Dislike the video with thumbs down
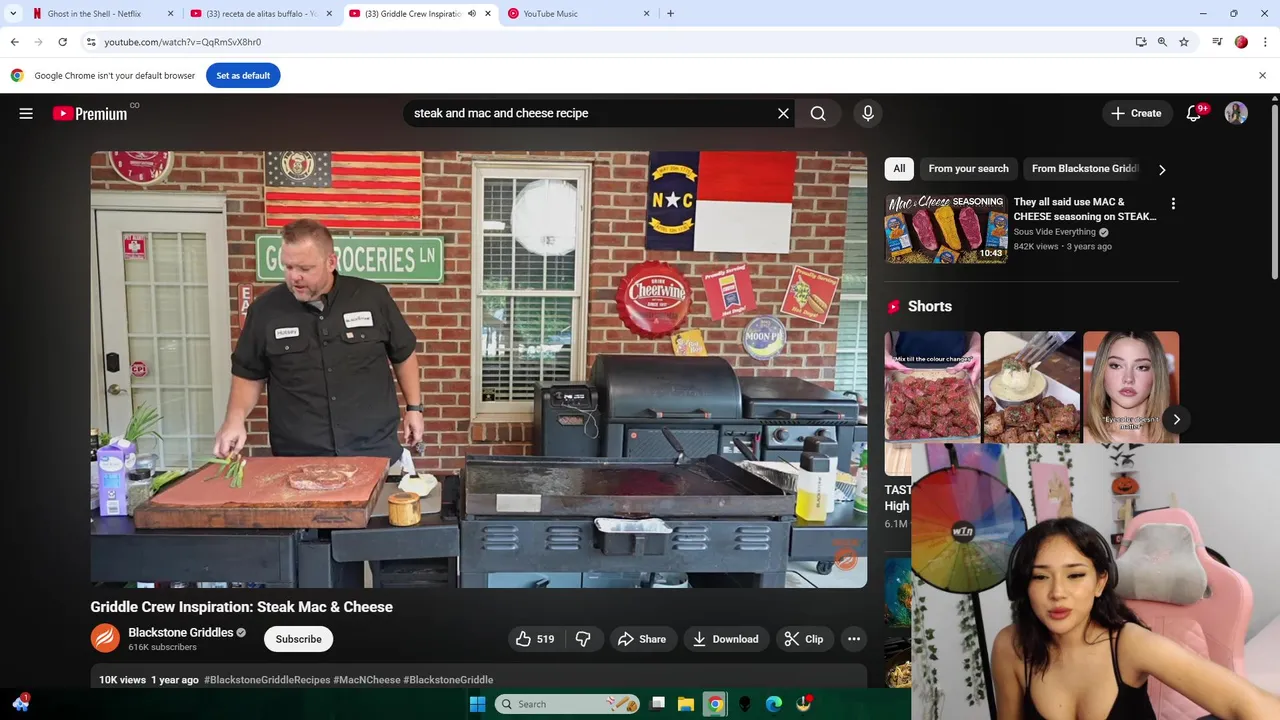 tap(583, 639)
